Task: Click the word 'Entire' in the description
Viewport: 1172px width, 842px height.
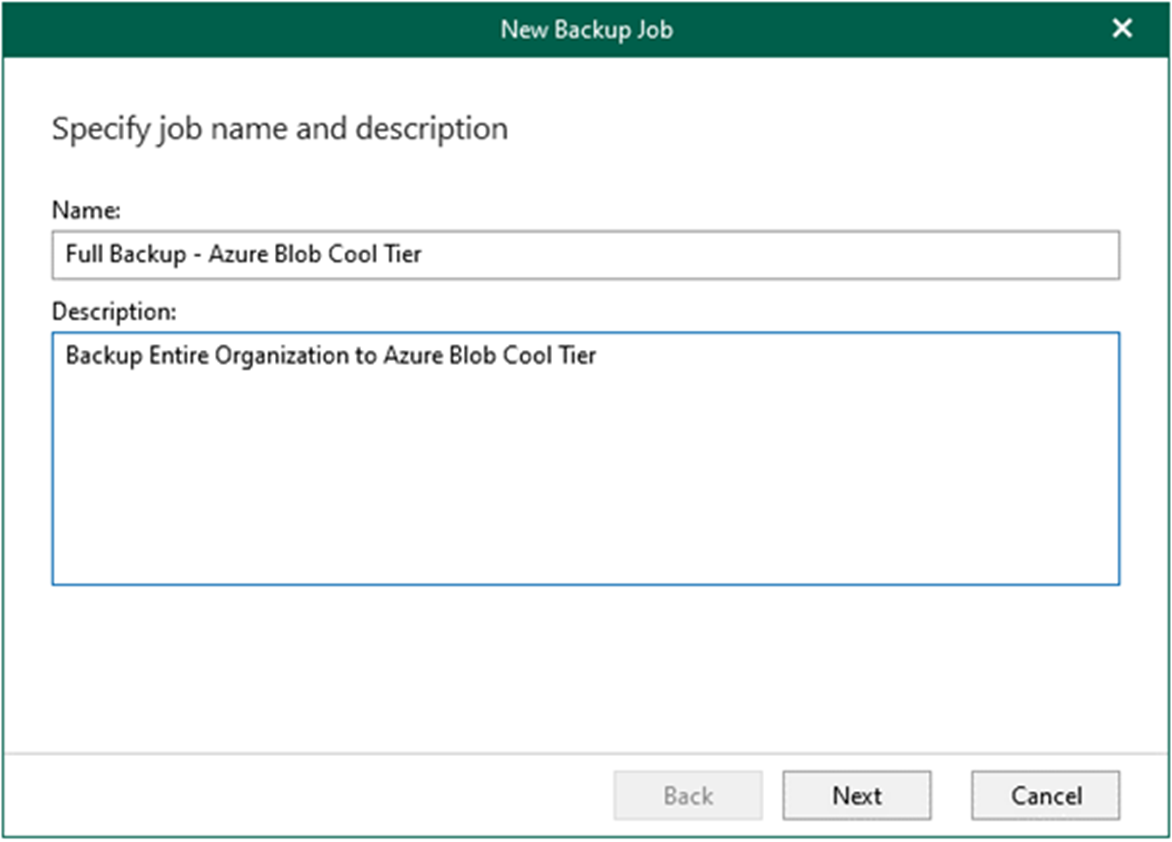Action: pos(179,356)
